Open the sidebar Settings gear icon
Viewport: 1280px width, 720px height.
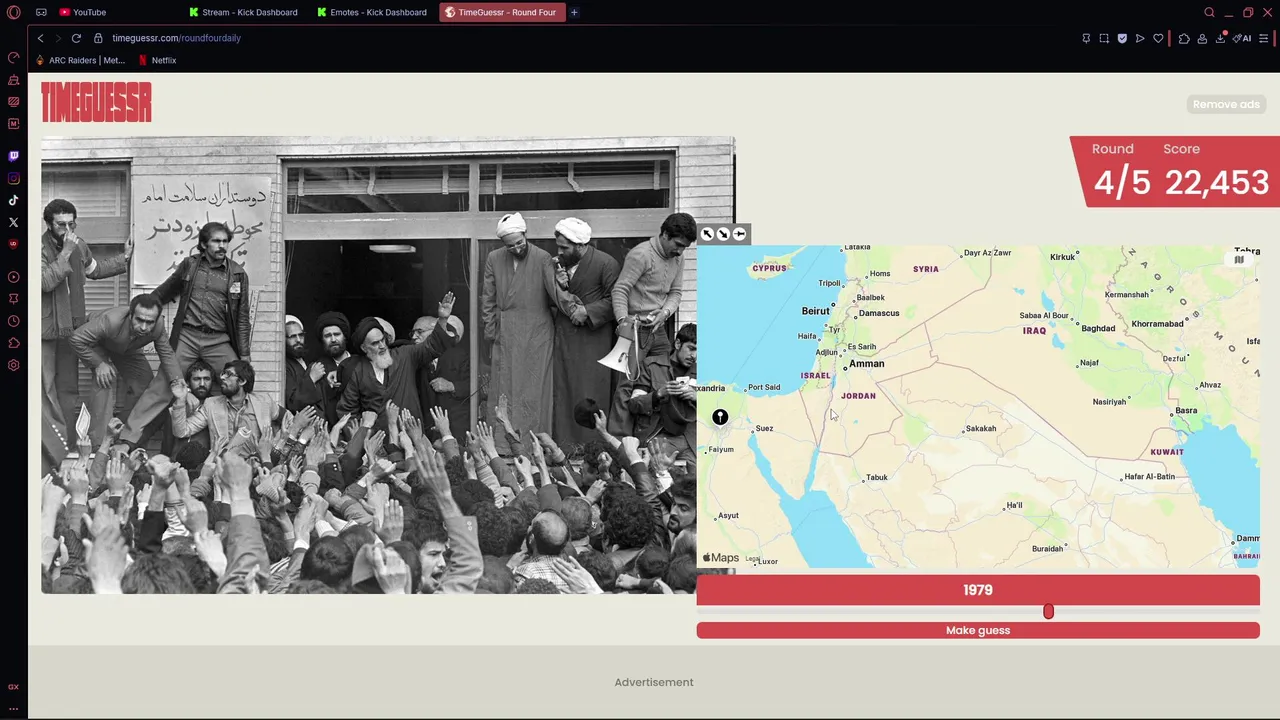(13, 365)
